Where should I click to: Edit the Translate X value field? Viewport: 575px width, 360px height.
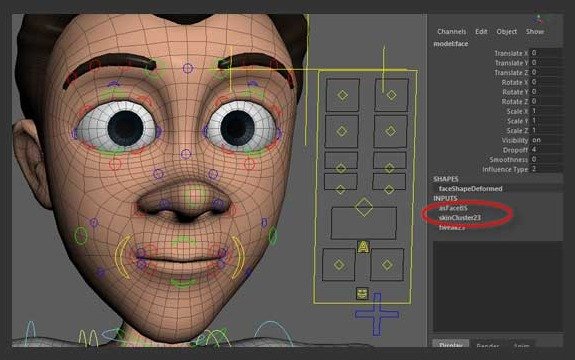(x=546, y=53)
